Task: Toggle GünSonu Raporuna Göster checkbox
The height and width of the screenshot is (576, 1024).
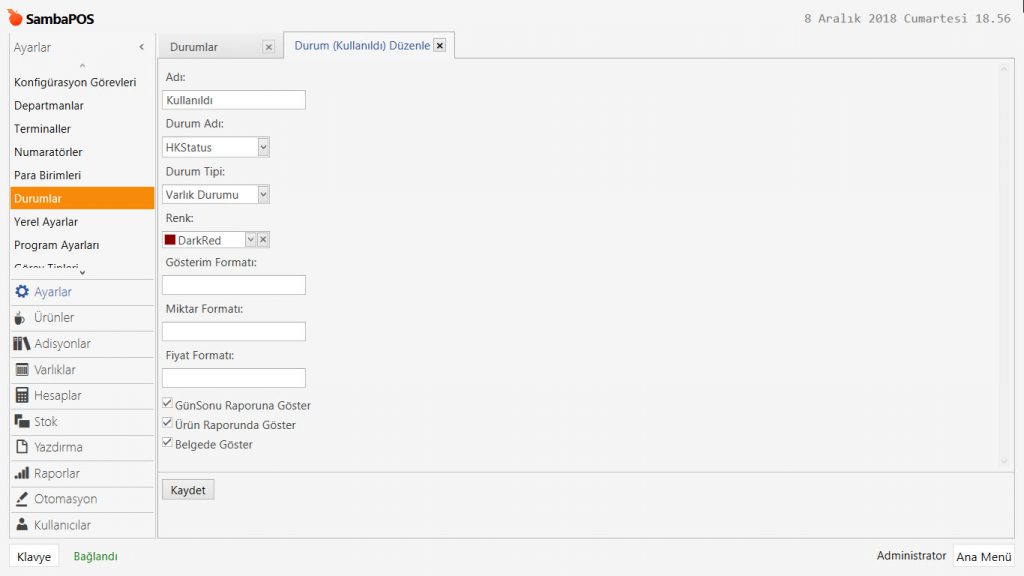Action: [x=168, y=404]
